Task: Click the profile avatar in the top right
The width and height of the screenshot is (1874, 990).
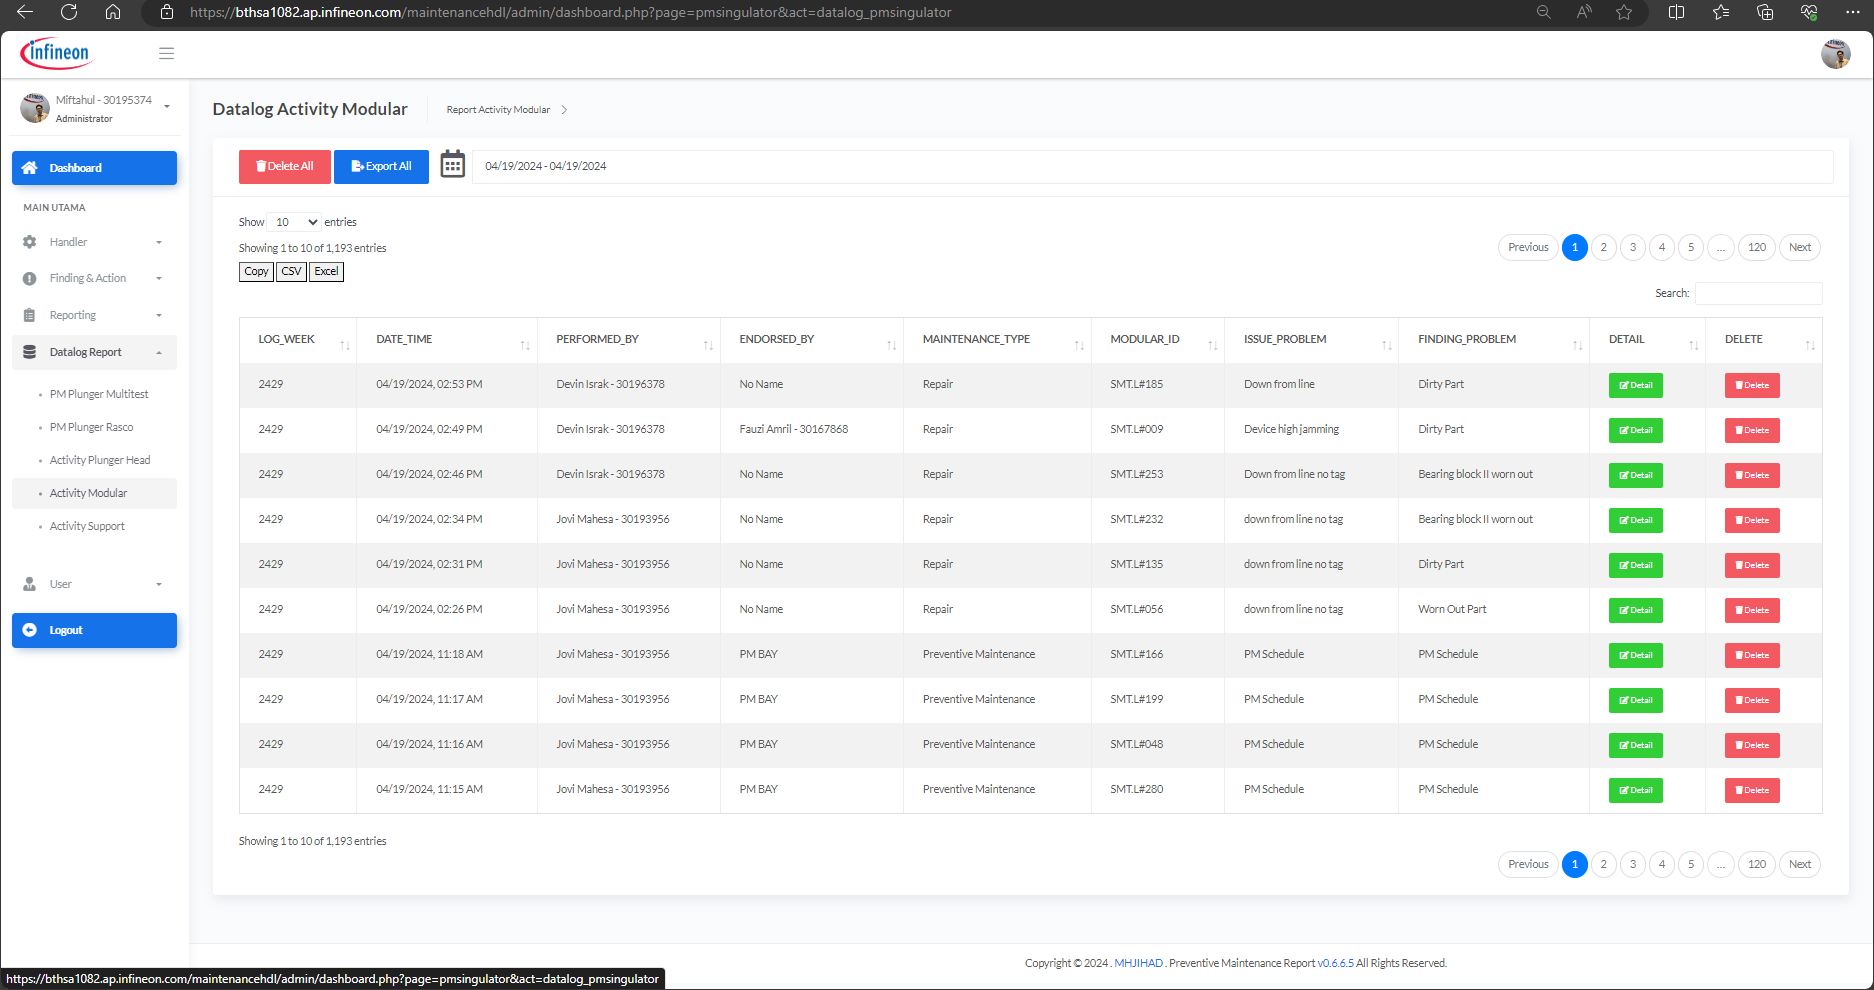Action: click(1836, 54)
